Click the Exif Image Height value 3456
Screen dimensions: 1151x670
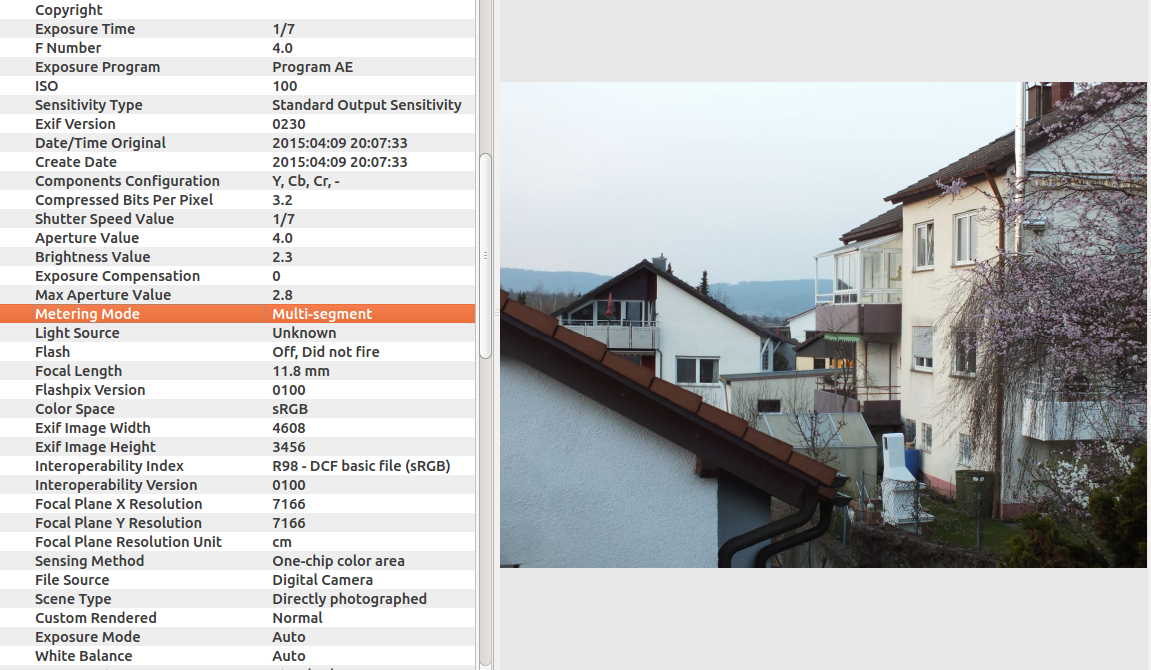point(288,448)
